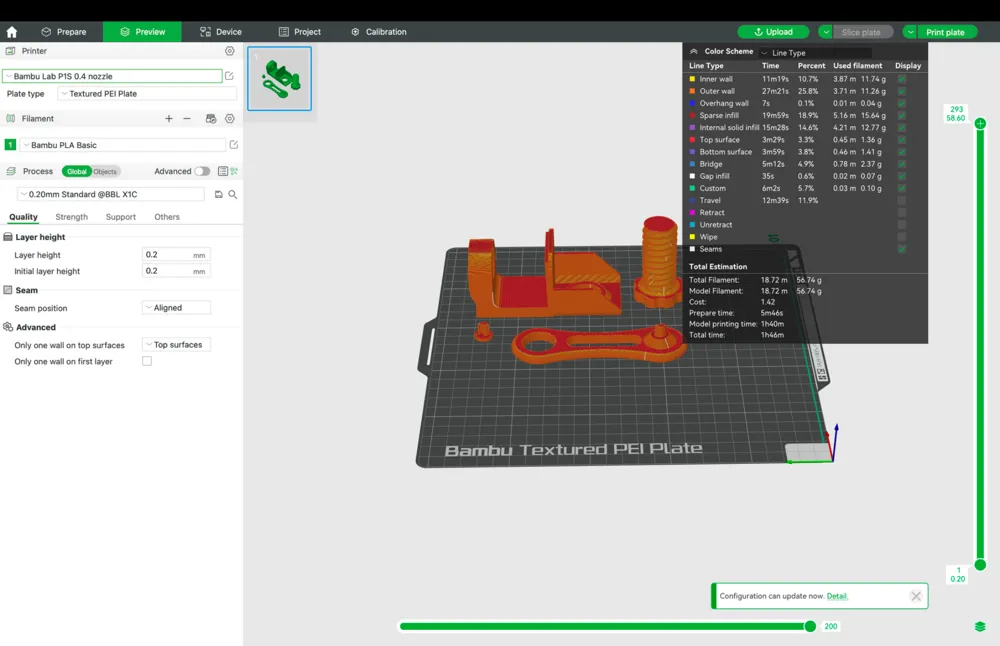The image size is (1000, 646).
Task: Open the Bambu PLA Basic filament dropdown
Action: [x=123, y=145]
